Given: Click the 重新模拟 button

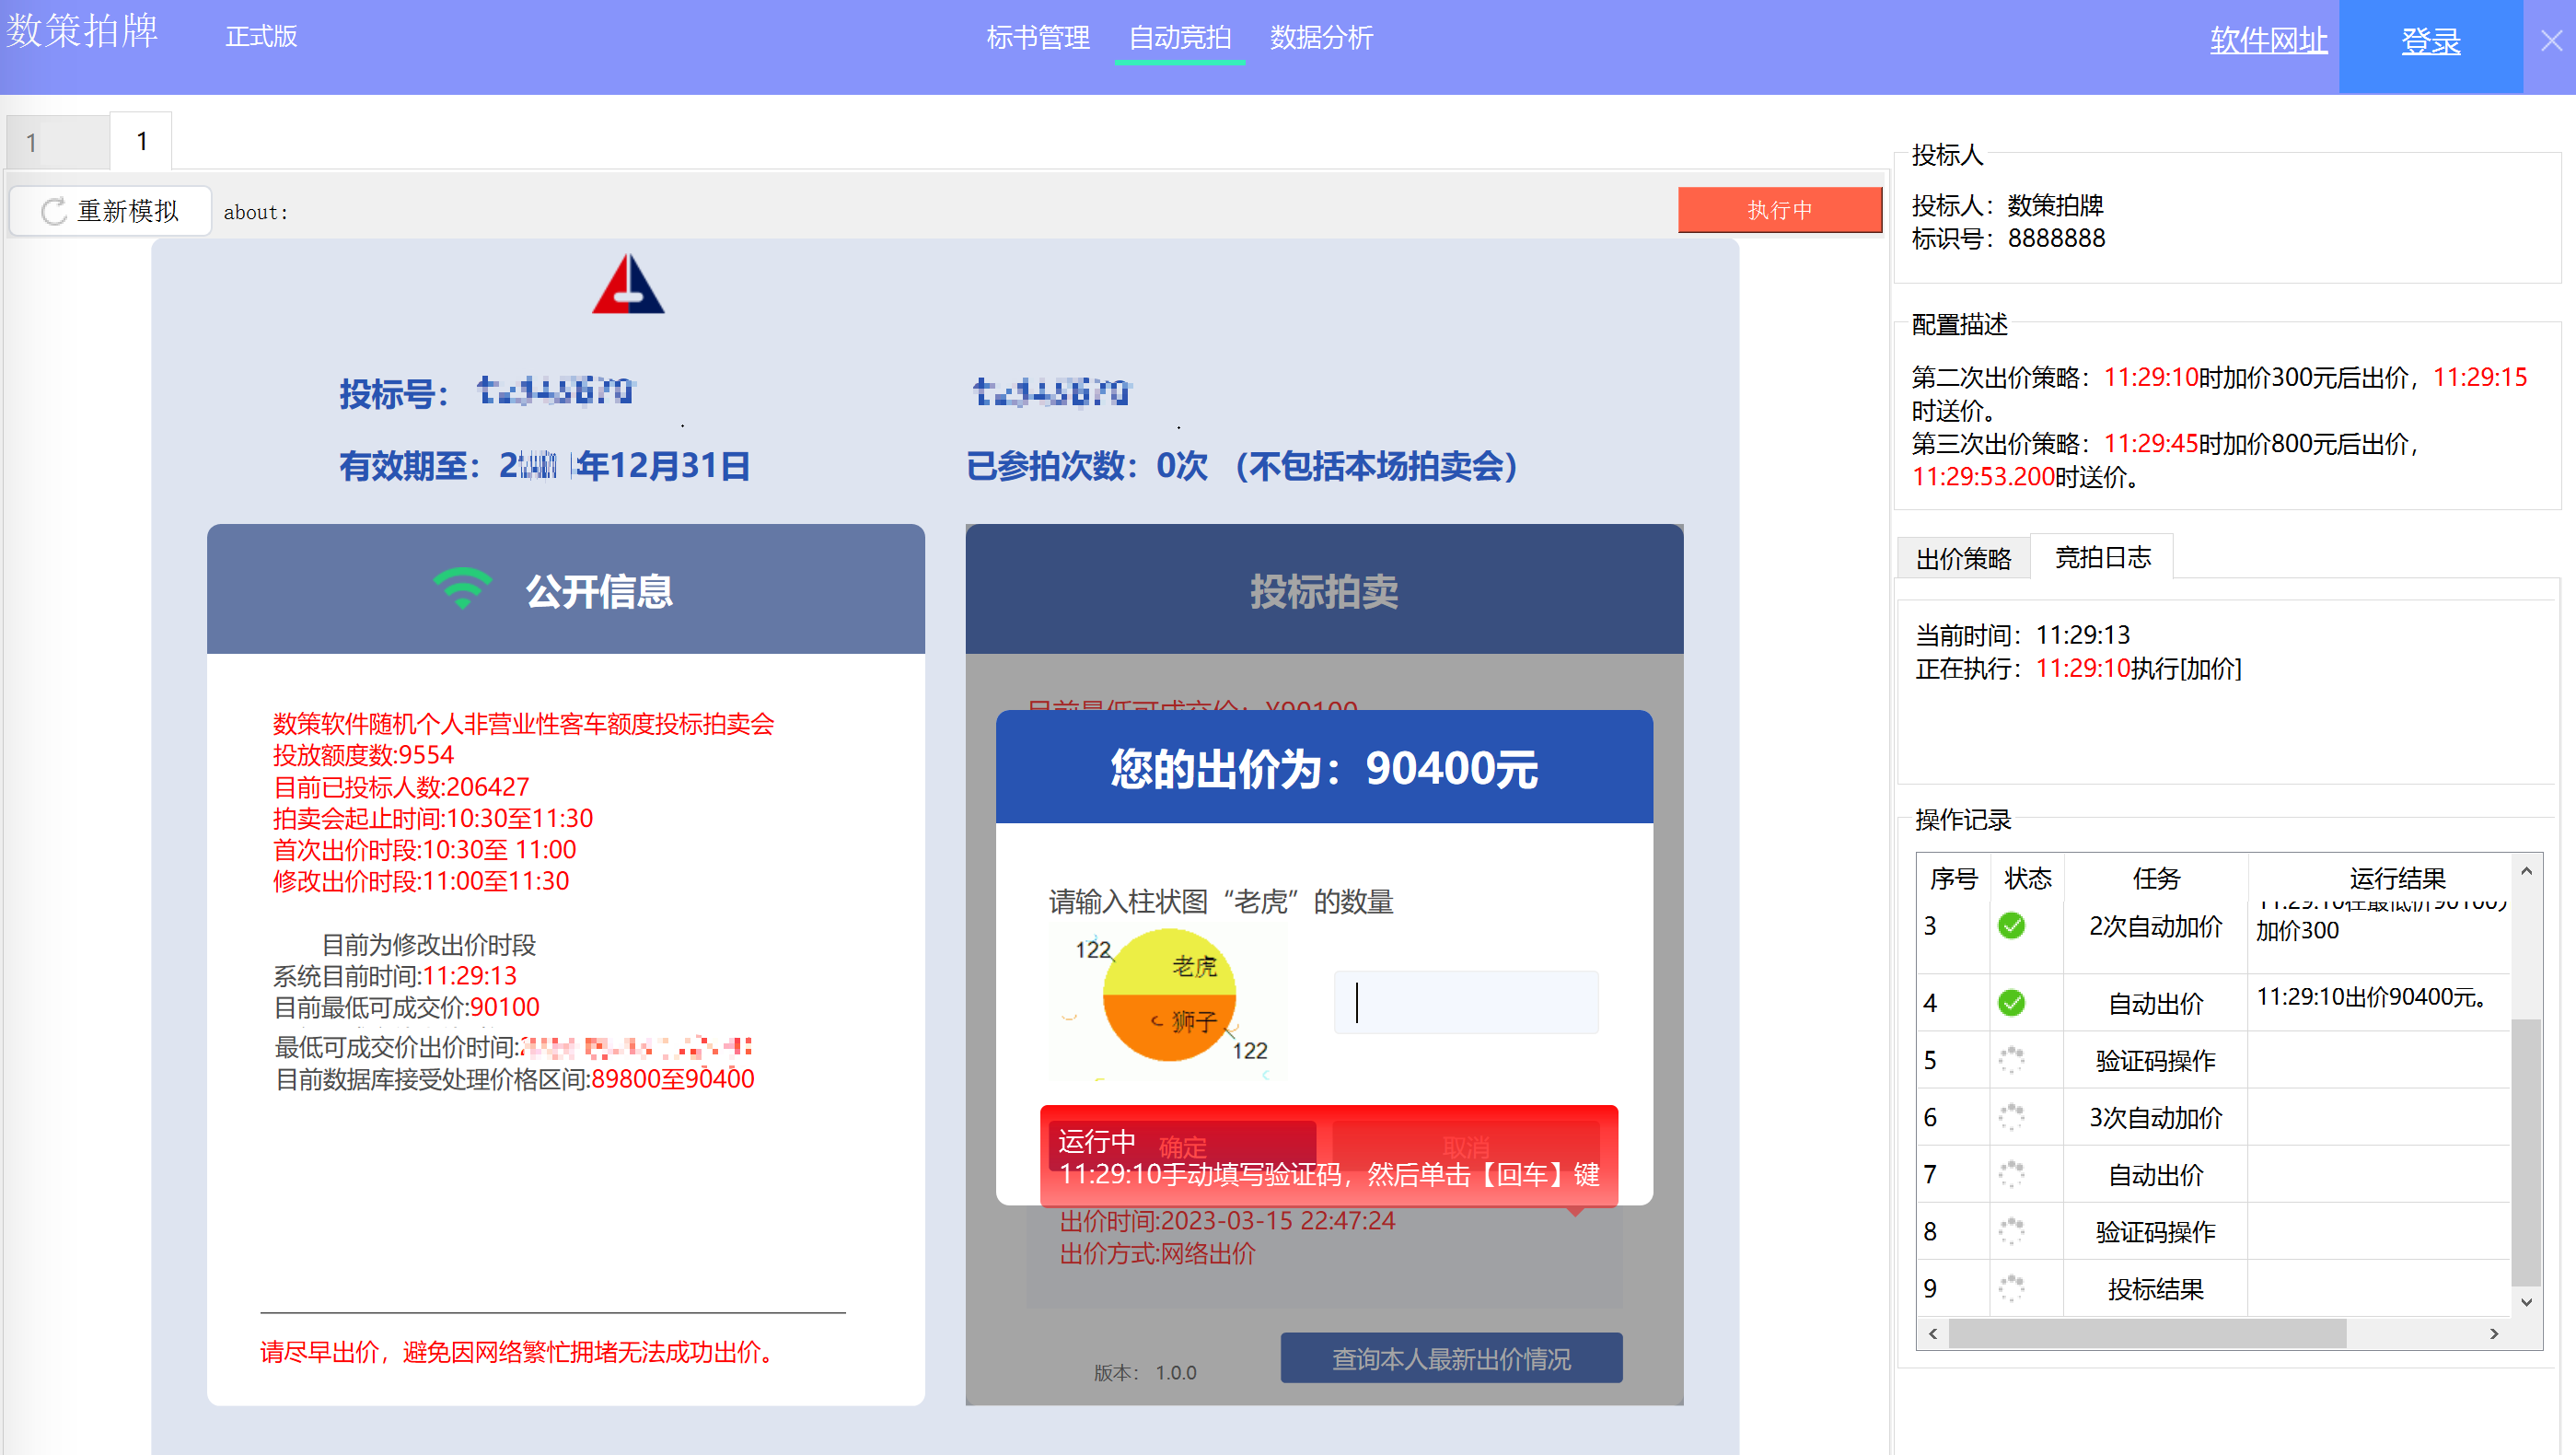Looking at the screenshot, I should (110, 211).
